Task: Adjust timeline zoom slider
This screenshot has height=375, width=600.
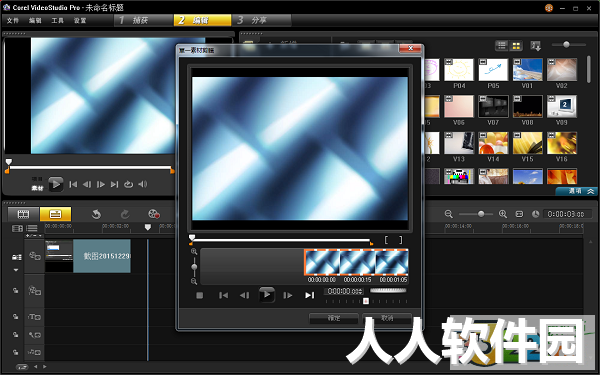Action: 481,214
